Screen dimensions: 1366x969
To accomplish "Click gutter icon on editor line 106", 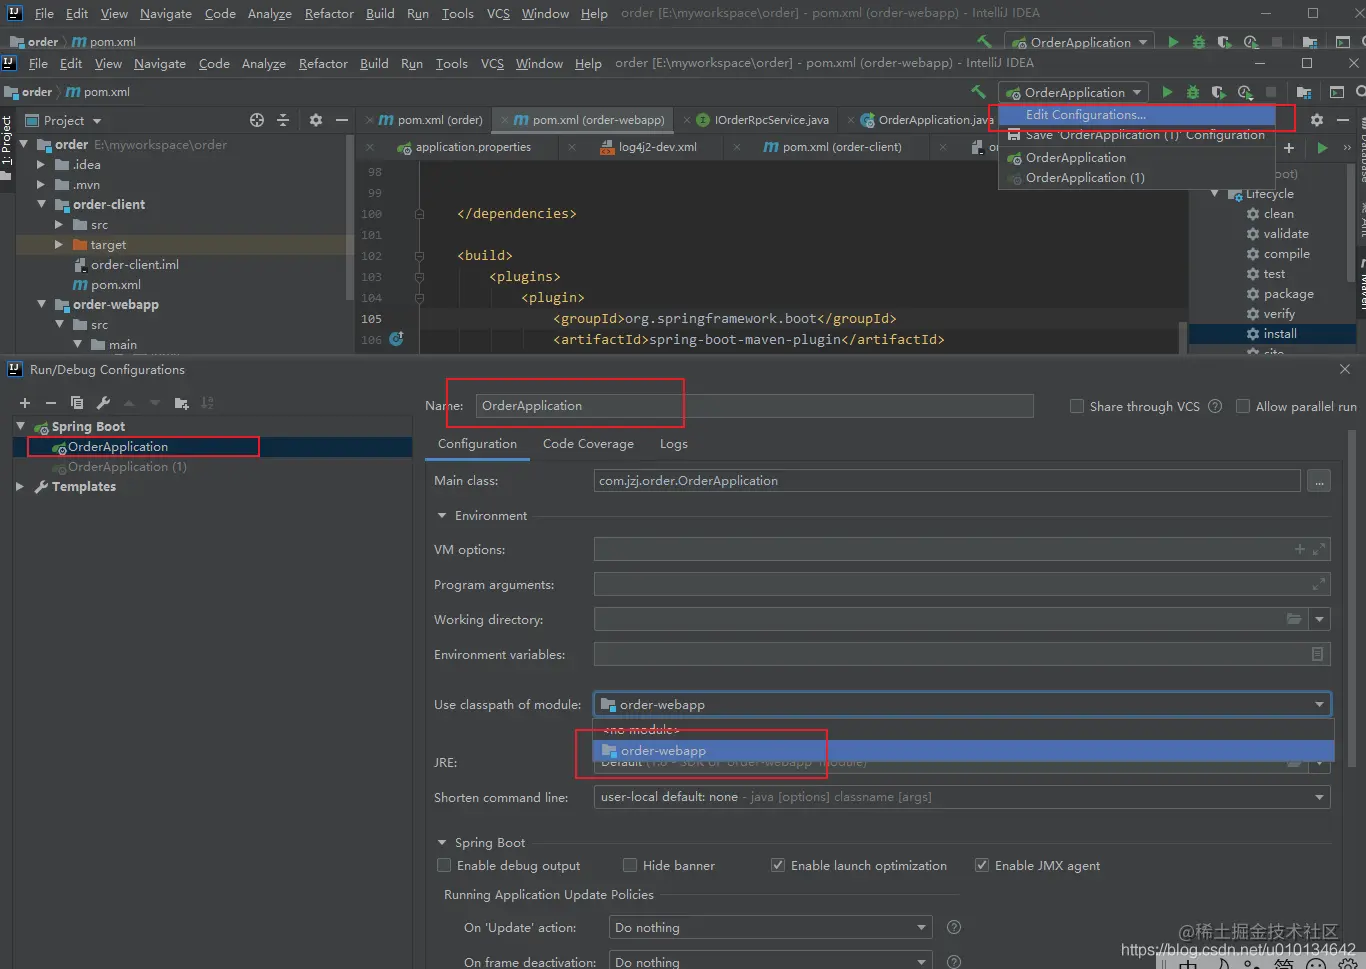I will 396,339.
